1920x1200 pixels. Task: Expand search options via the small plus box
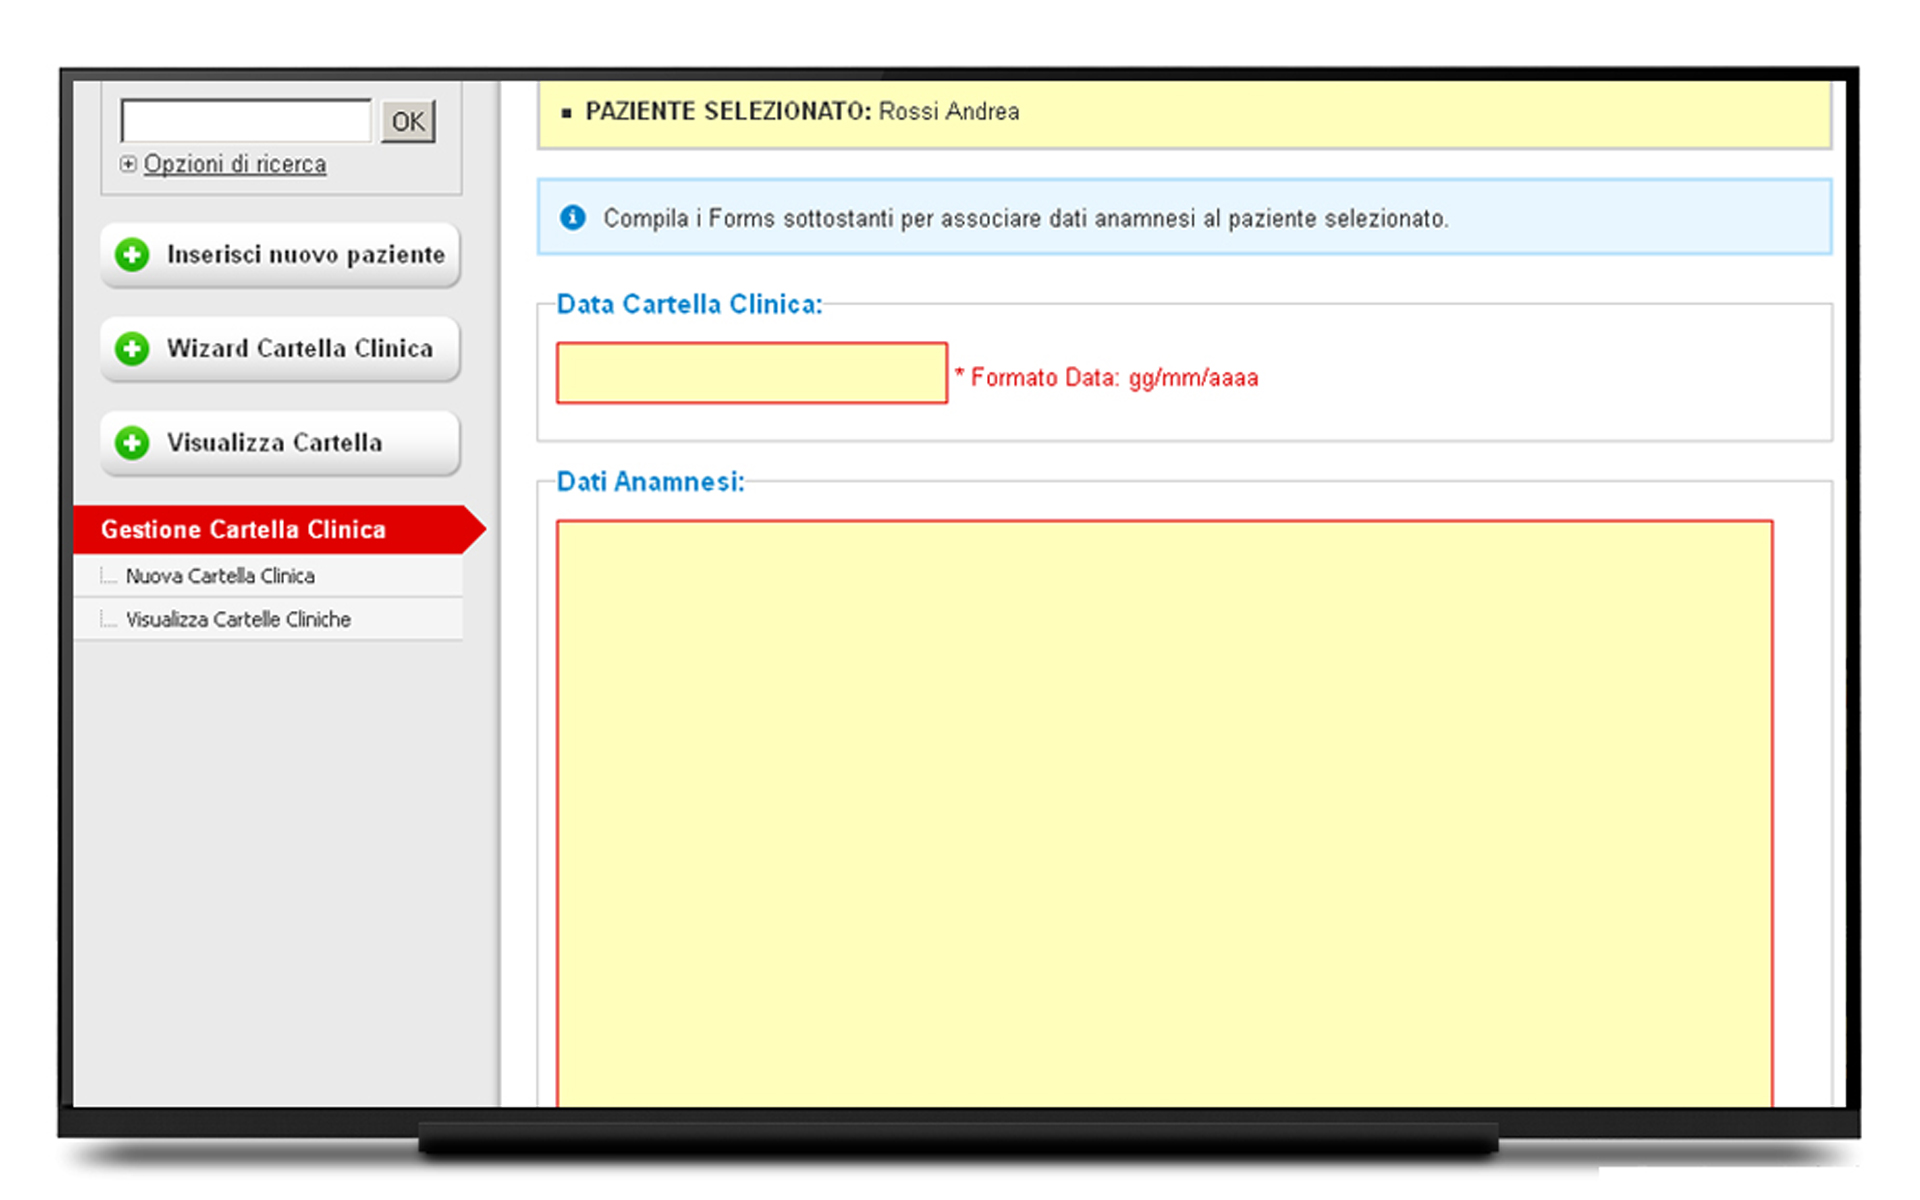coord(128,164)
